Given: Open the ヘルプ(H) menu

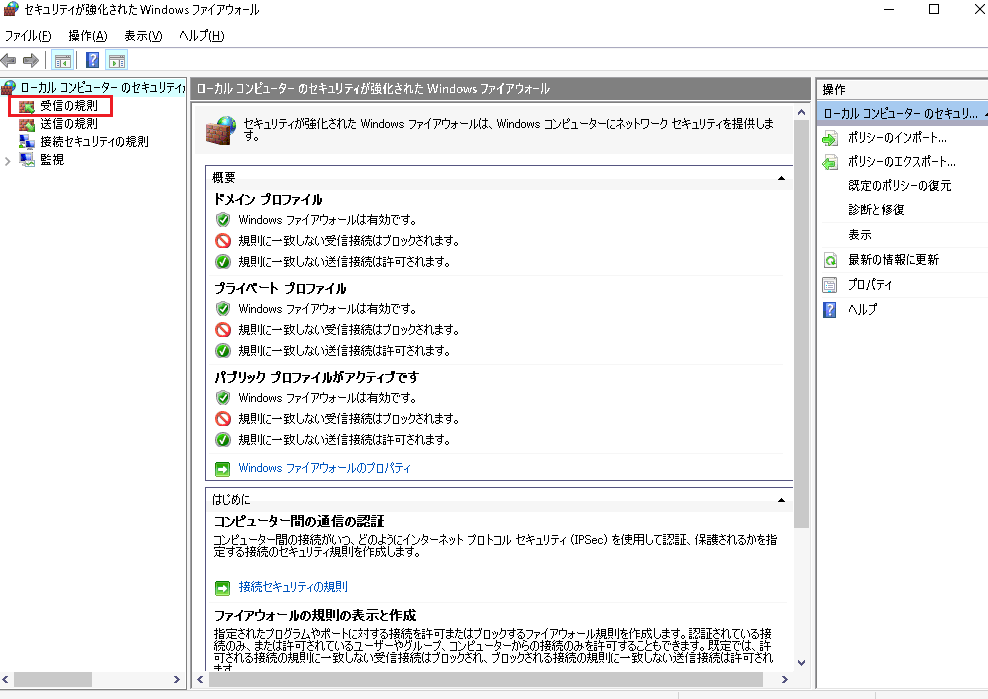Looking at the screenshot, I should [202, 36].
